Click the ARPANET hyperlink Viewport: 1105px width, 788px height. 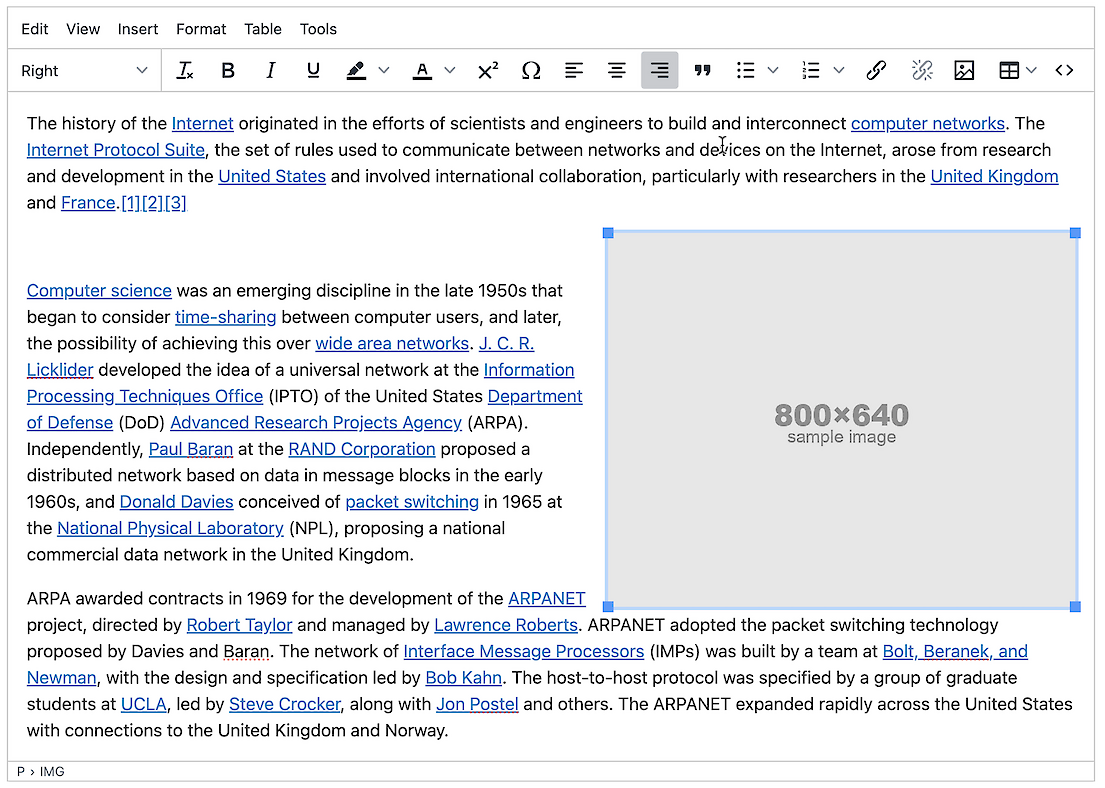(546, 599)
